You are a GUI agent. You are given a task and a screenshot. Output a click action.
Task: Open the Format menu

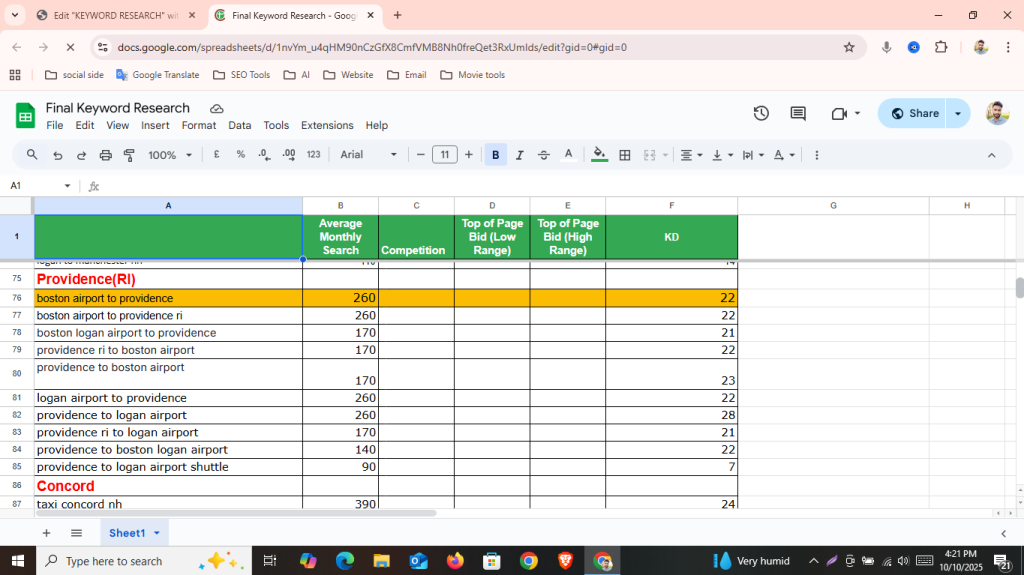tap(198, 125)
